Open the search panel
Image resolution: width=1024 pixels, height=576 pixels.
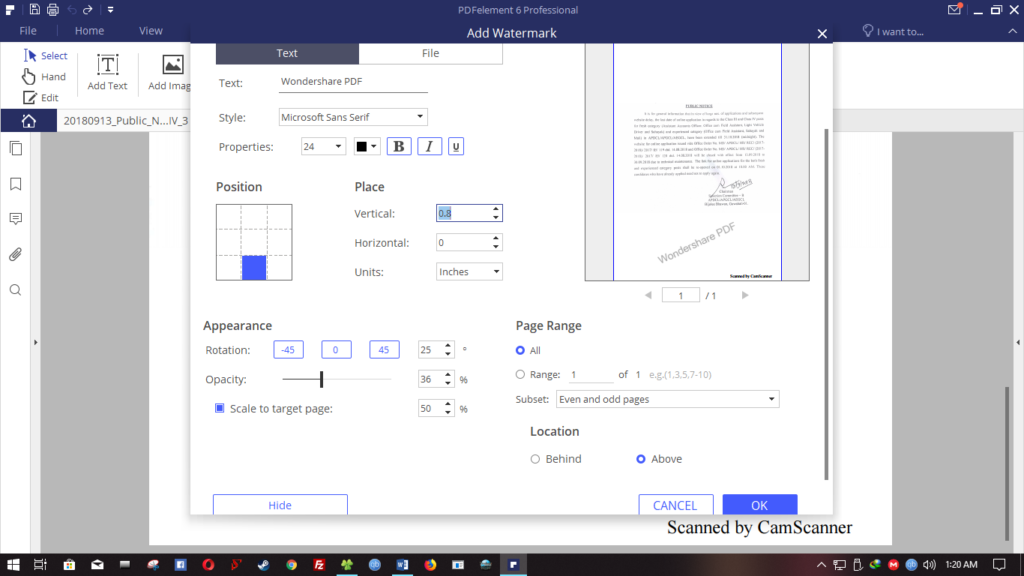coord(16,290)
